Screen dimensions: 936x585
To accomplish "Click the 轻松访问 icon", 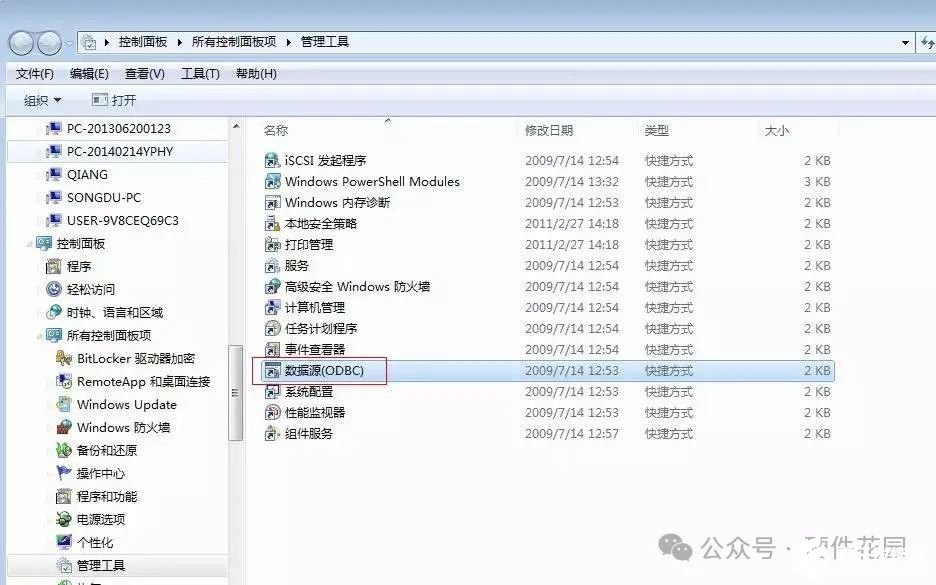I will point(54,290).
